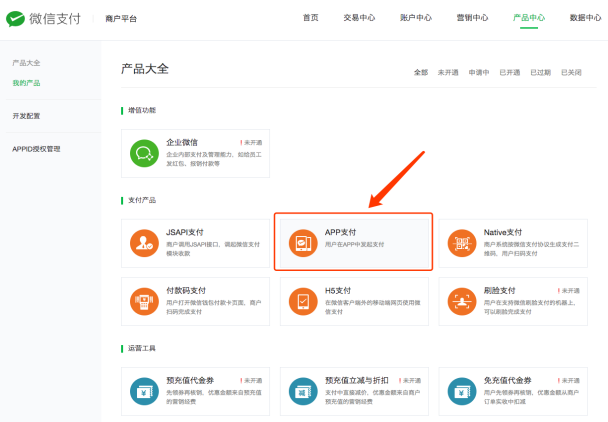Open the JSAPI支付 product title
608x422 pixels.
coord(185,232)
